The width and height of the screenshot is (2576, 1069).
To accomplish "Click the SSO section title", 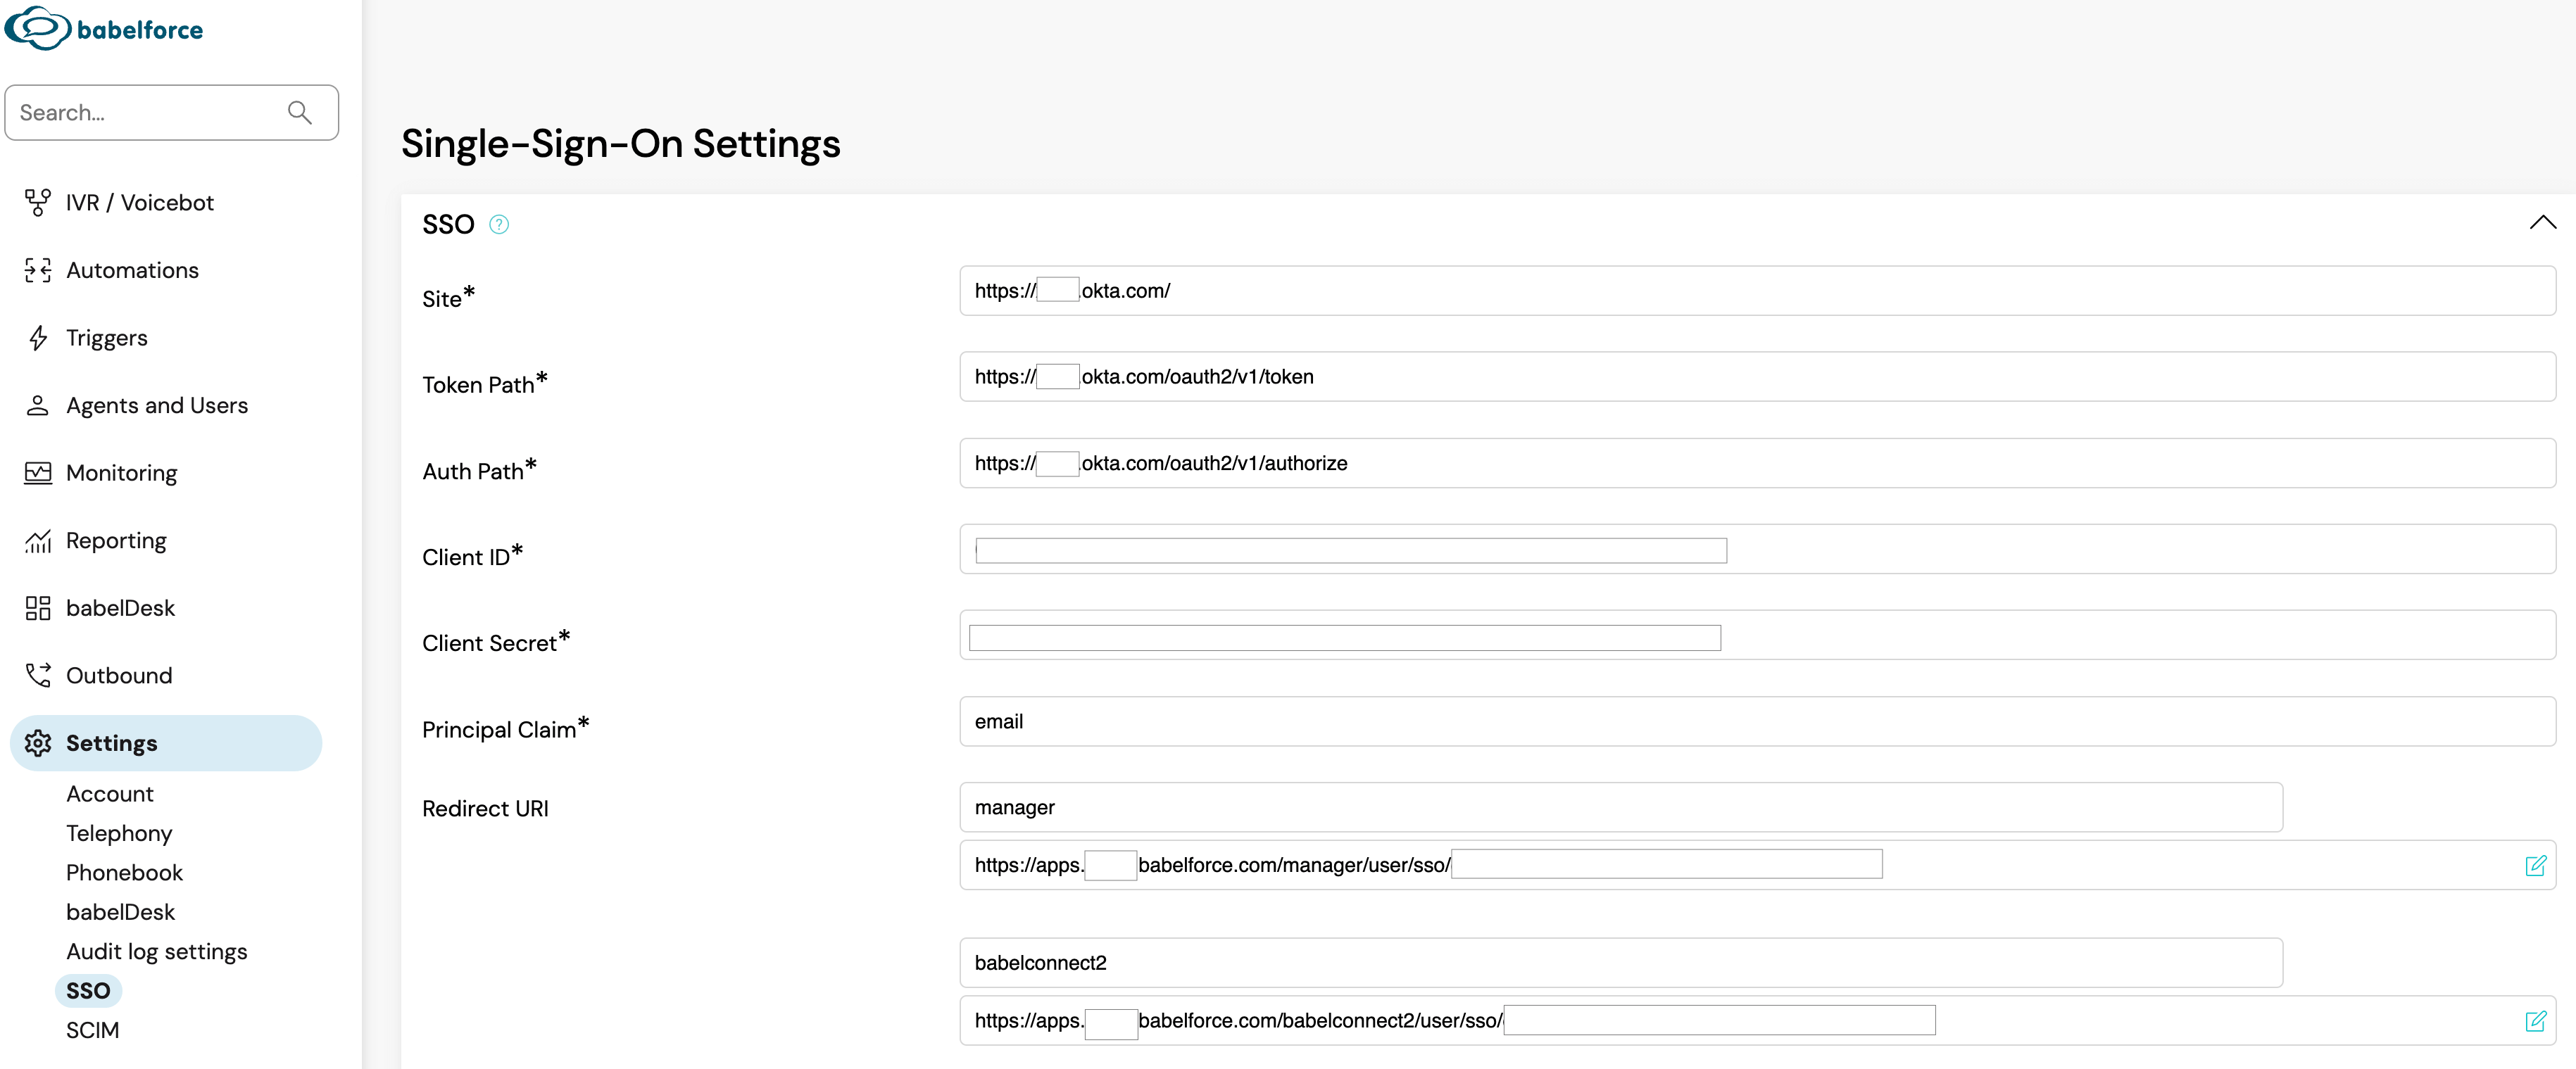I will 448,224.
